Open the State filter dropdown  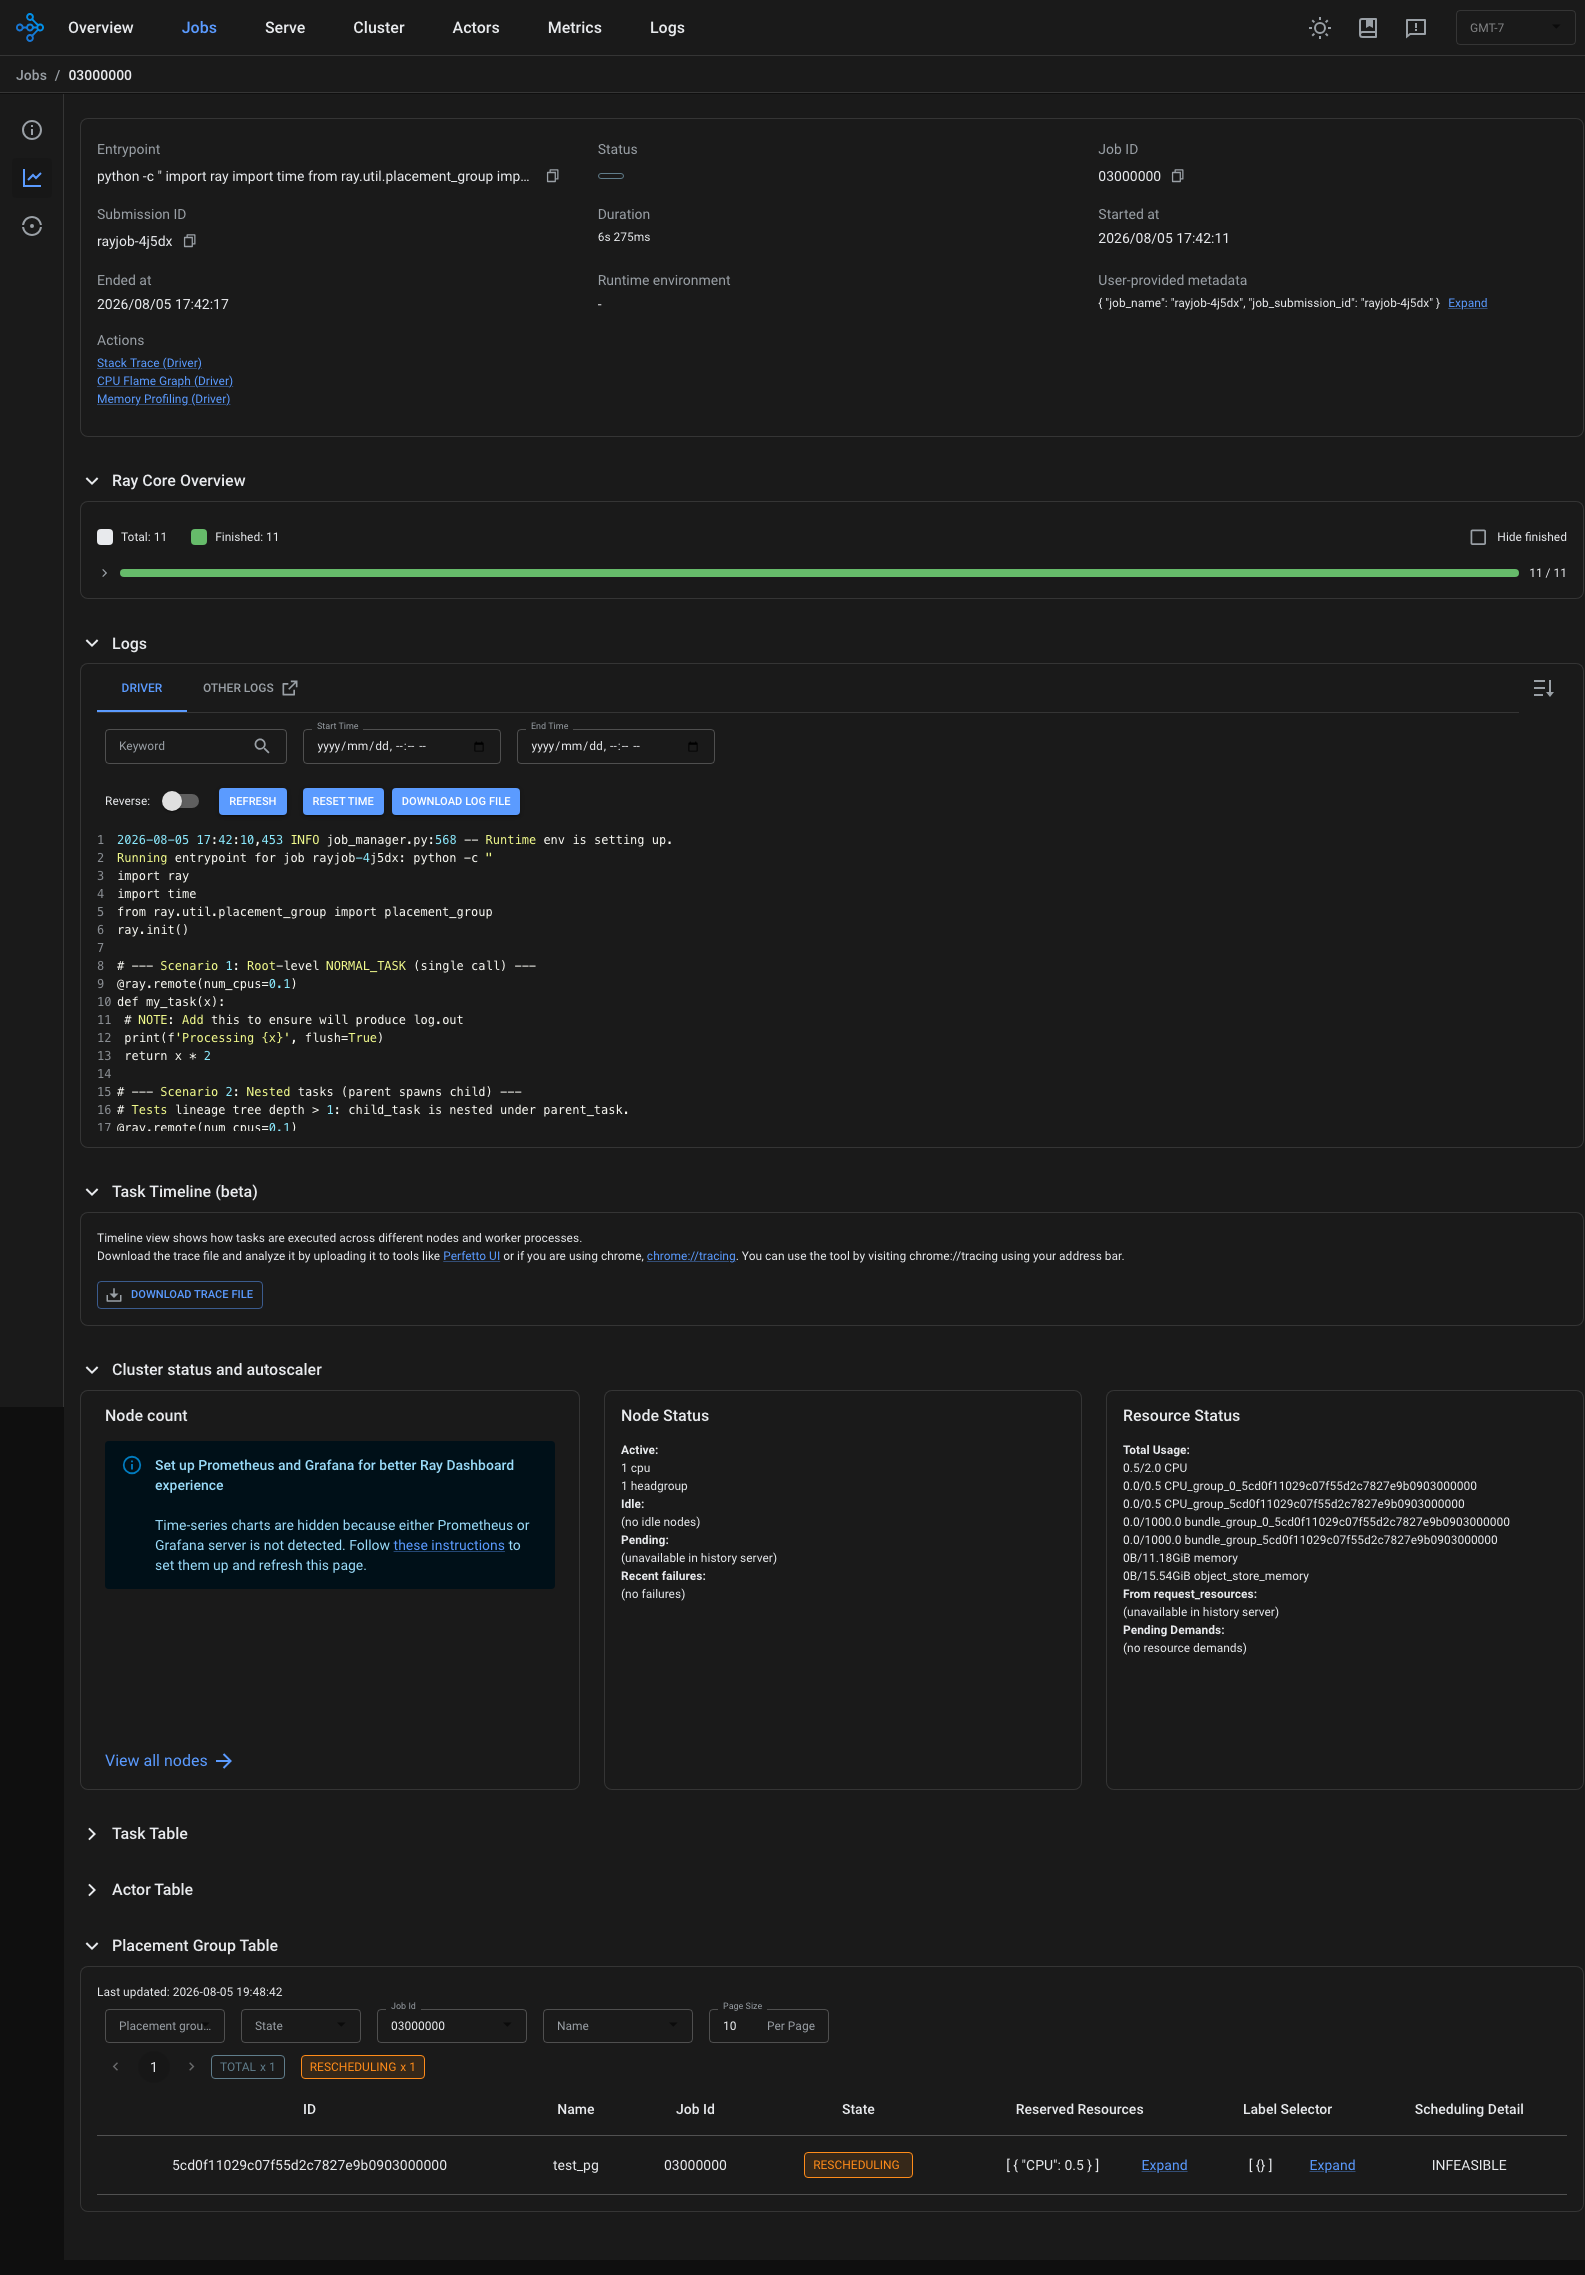point(301,2026)
